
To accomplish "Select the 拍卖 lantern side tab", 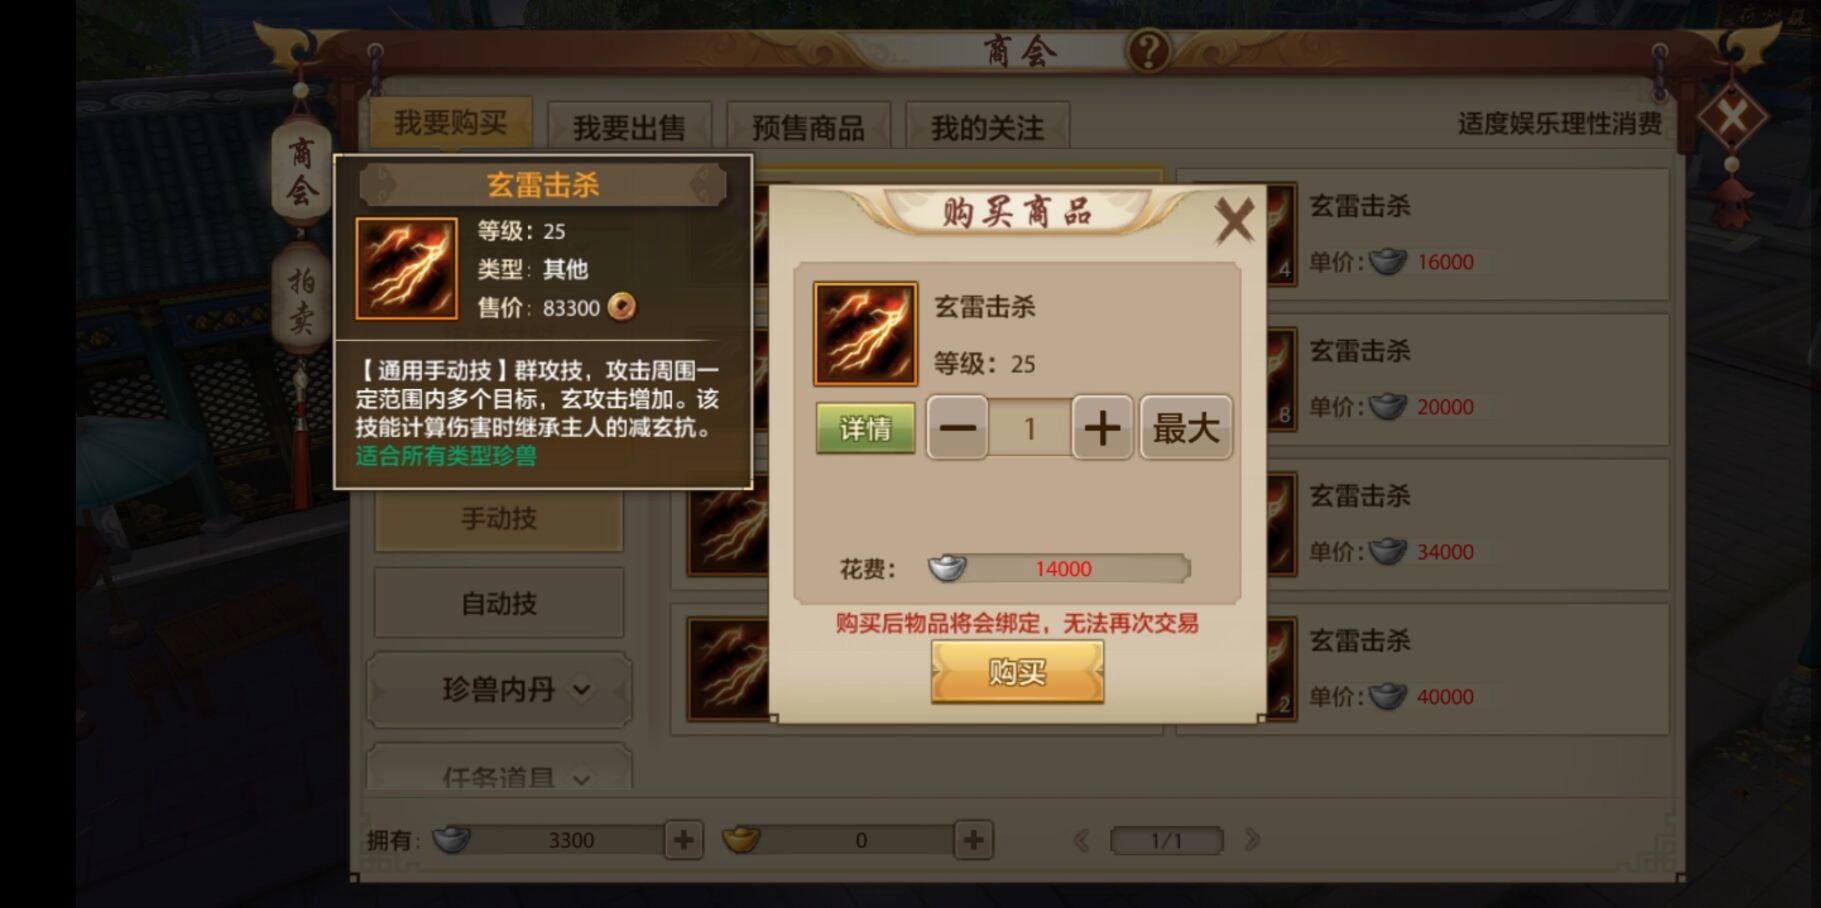I will [x=301, y=298].
